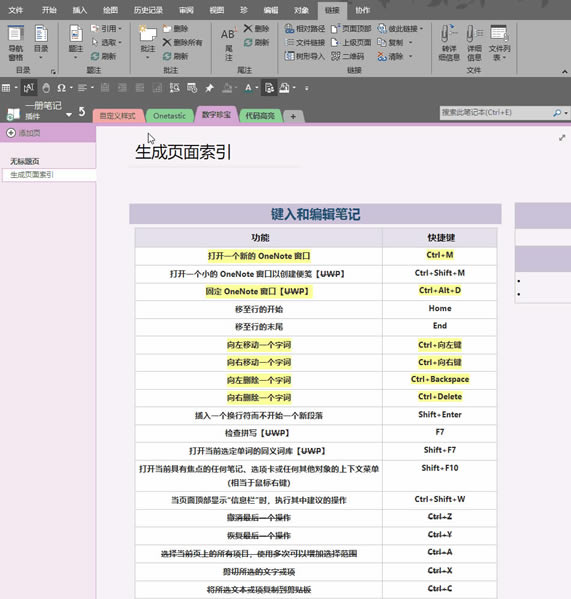Screen dimensions: 571x599
Task: Switch to the 历史记录 ribbon tab
Action: (148, 10)
